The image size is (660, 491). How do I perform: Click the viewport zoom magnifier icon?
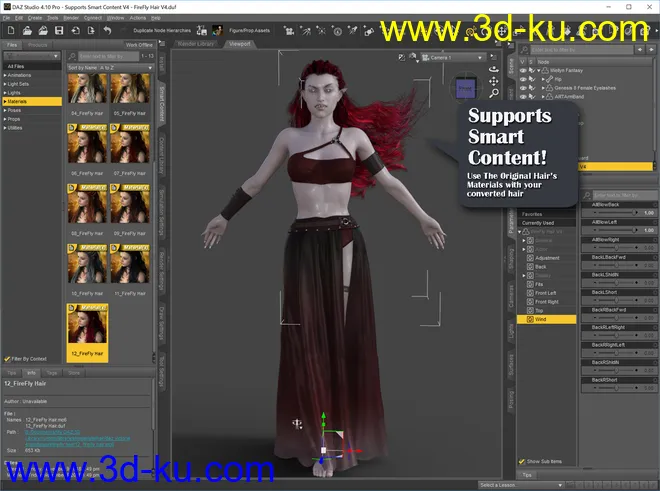pyautogui.click(x=494, y=92)
